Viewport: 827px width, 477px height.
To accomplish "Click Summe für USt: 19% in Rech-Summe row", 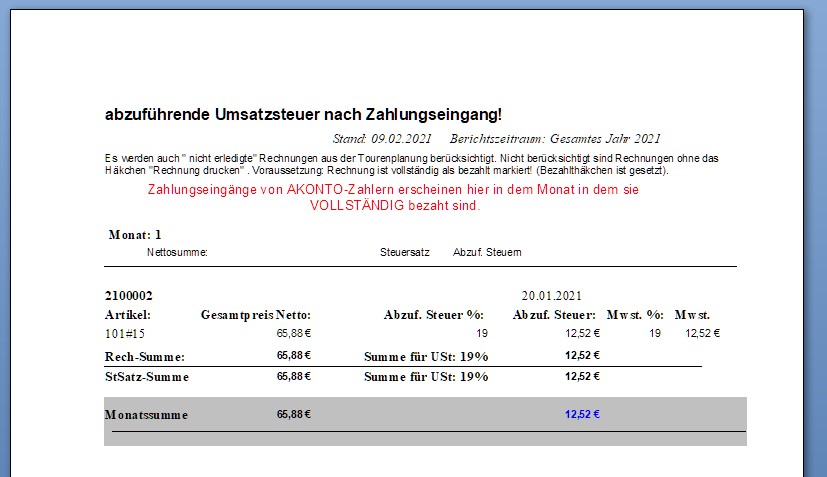I will click(x=426, y=356).
